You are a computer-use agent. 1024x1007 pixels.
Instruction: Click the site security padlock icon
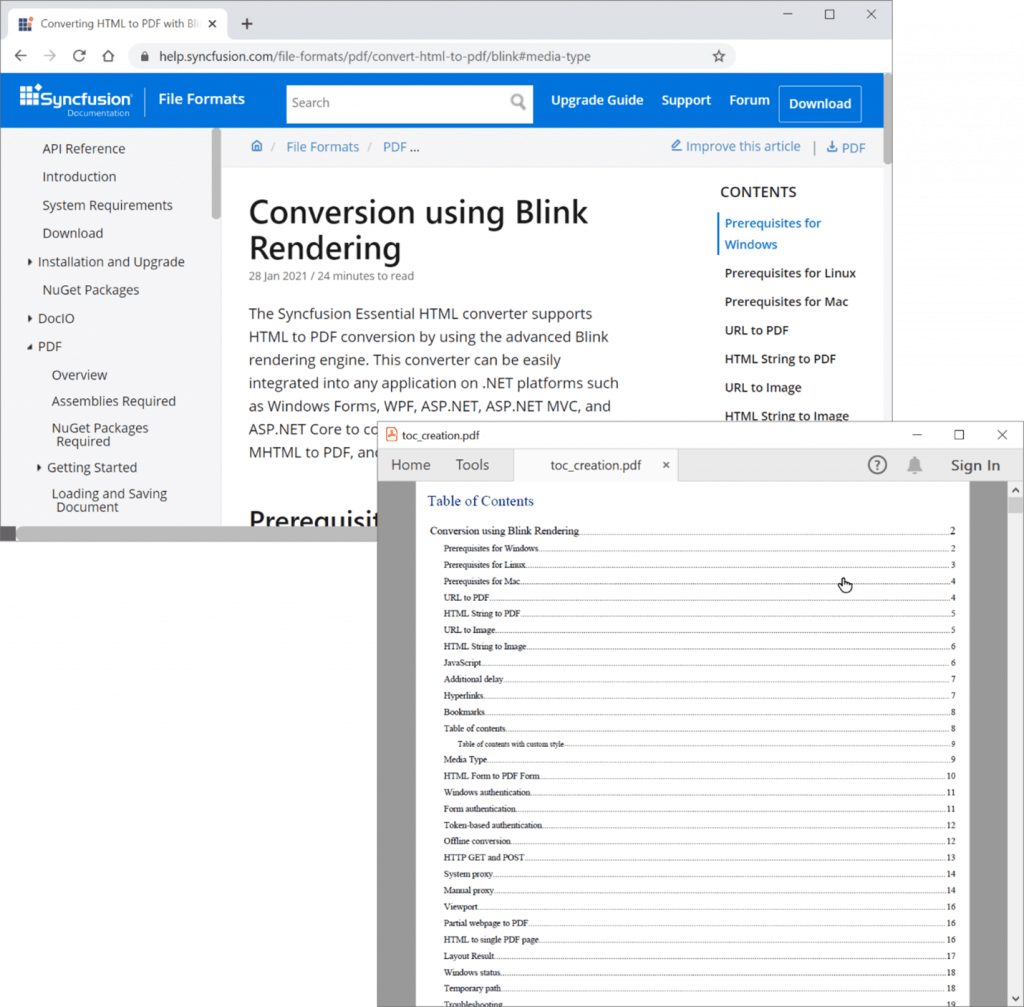[x=146, y=57]
